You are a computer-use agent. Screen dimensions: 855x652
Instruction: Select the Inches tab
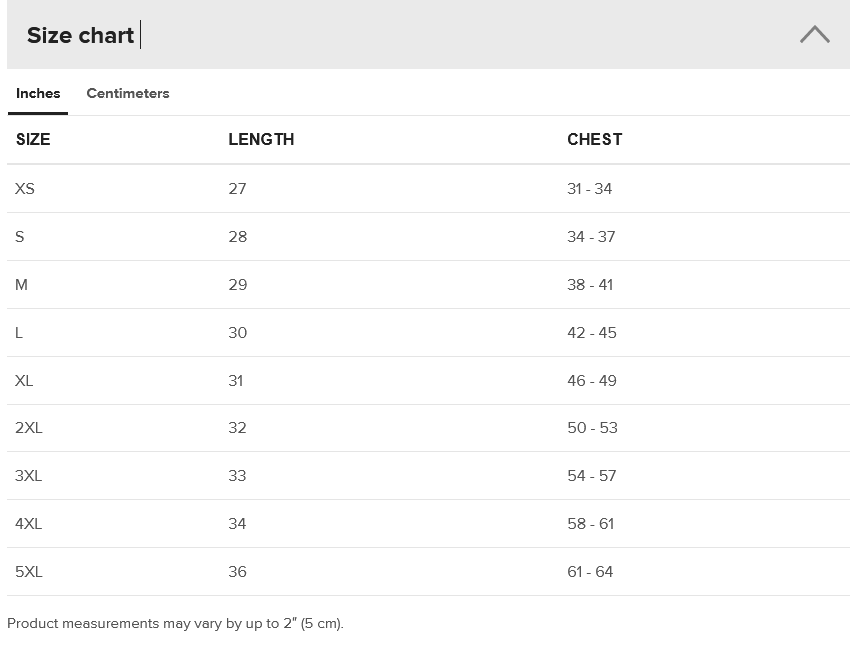click(x=38, y=93)
